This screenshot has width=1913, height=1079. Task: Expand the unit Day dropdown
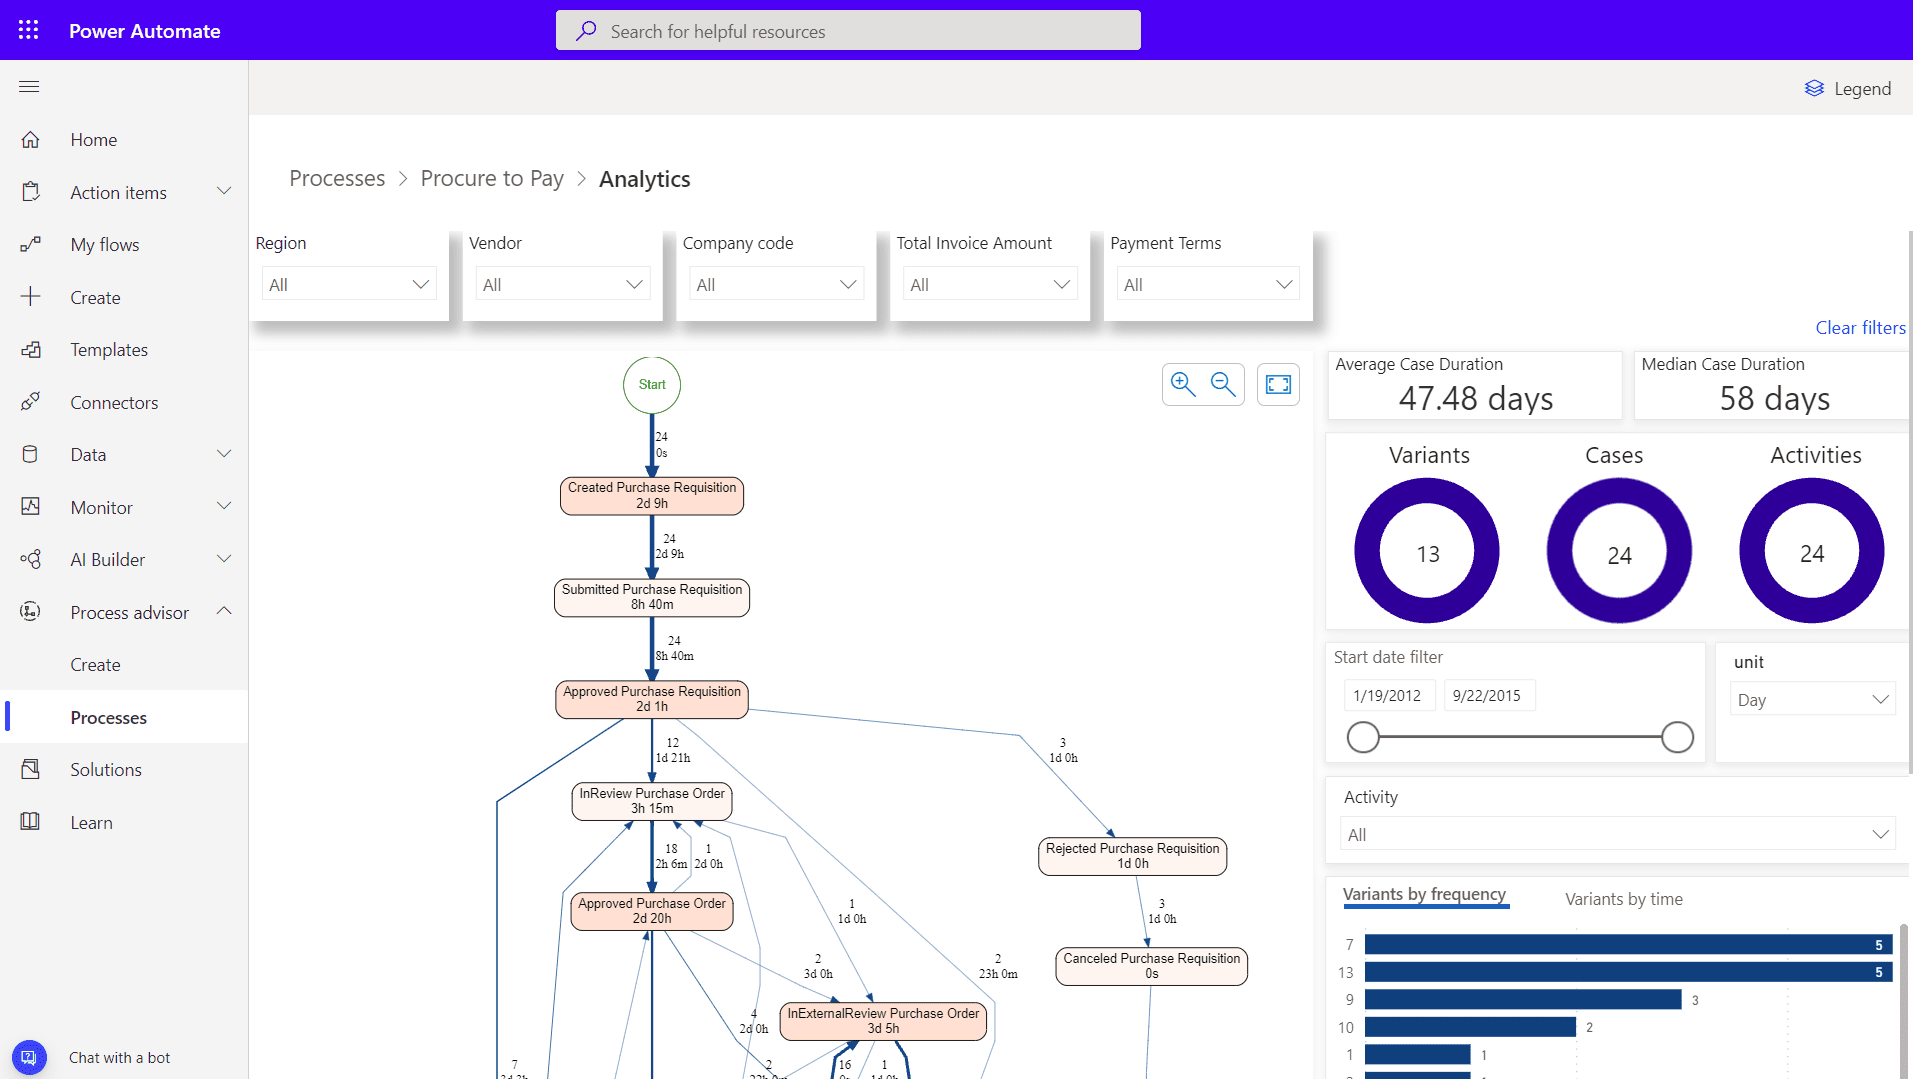point(1811,699)
